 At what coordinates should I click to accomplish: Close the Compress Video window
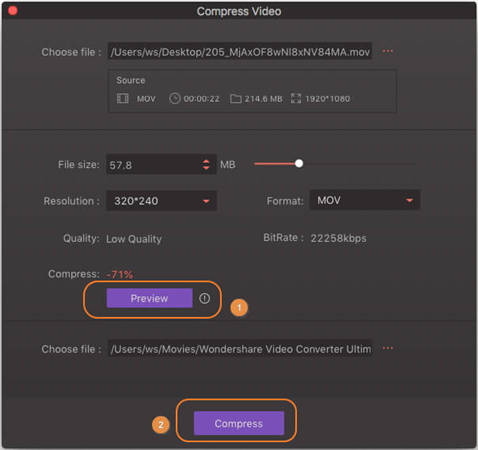point(13,11)
